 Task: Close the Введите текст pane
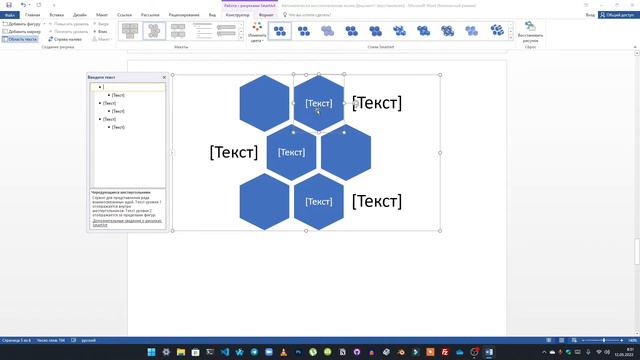click(164, 77)
